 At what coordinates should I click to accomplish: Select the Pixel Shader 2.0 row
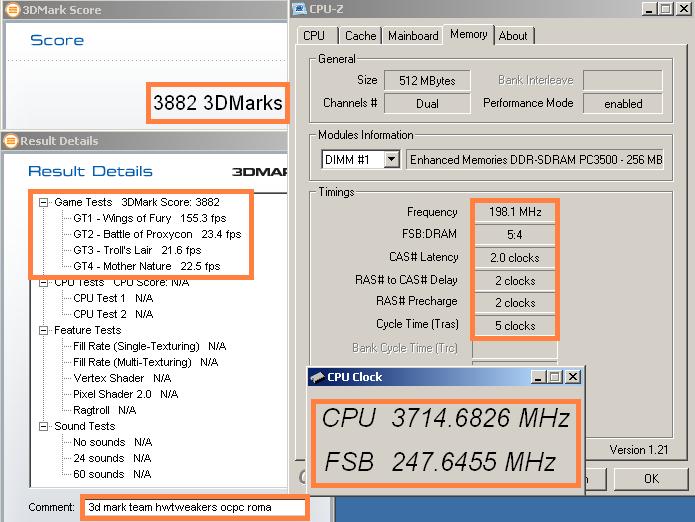click(125, 394)
